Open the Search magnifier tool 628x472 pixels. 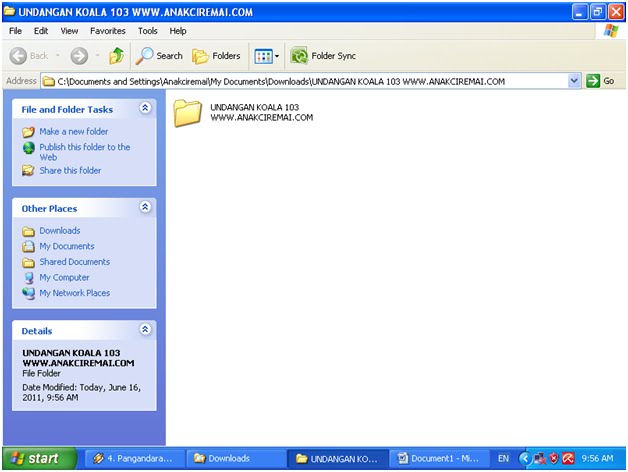click(x=159, y=56)
